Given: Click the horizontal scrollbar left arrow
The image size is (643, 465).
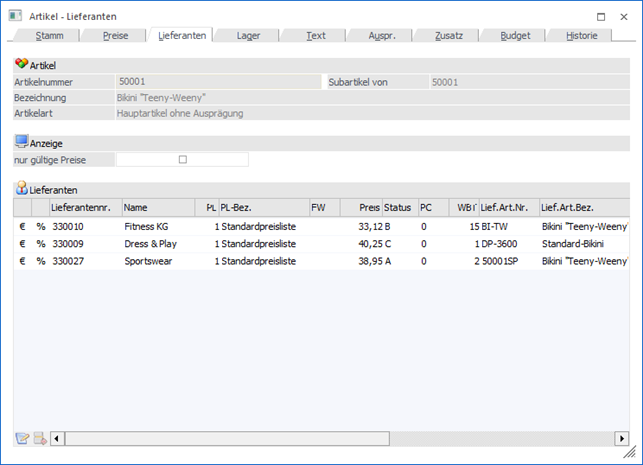Looking at the screenshot, I should pos(57,438).
